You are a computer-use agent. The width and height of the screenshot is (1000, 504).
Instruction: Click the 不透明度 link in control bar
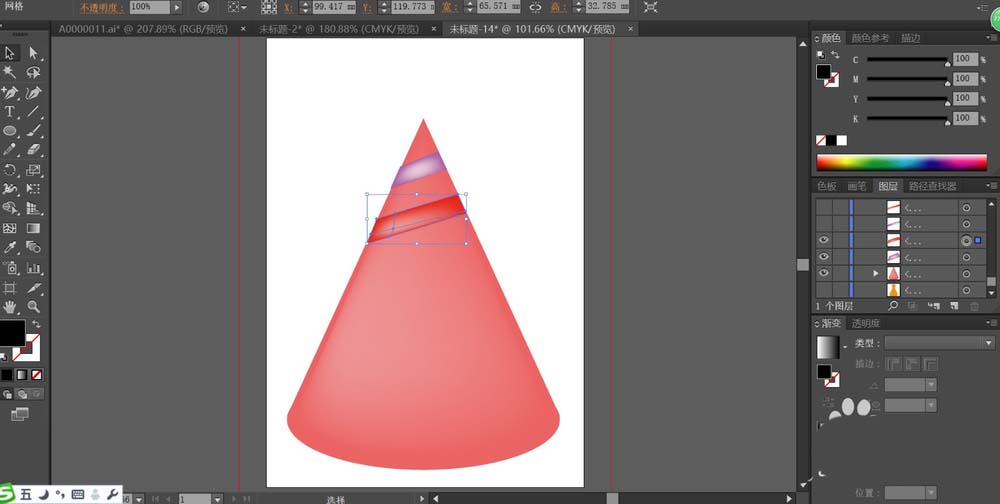(x=101, y=8)
